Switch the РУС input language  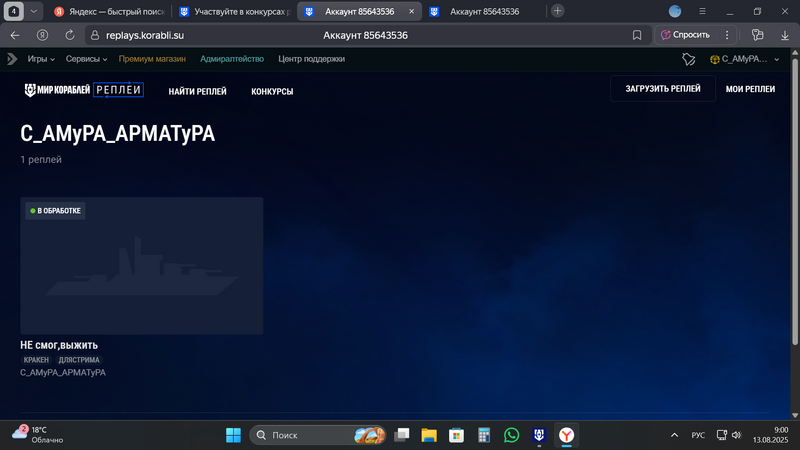698,435
